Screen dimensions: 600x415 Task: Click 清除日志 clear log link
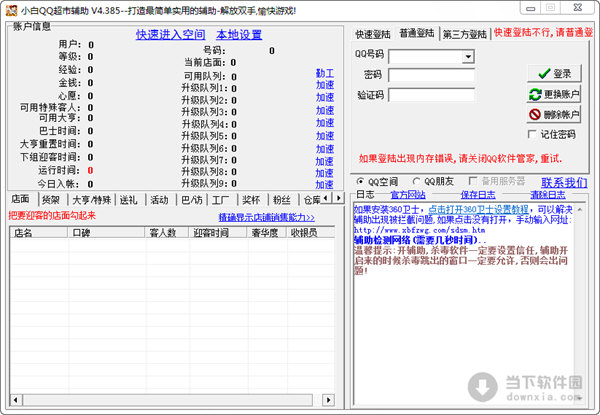coord(548,195)
